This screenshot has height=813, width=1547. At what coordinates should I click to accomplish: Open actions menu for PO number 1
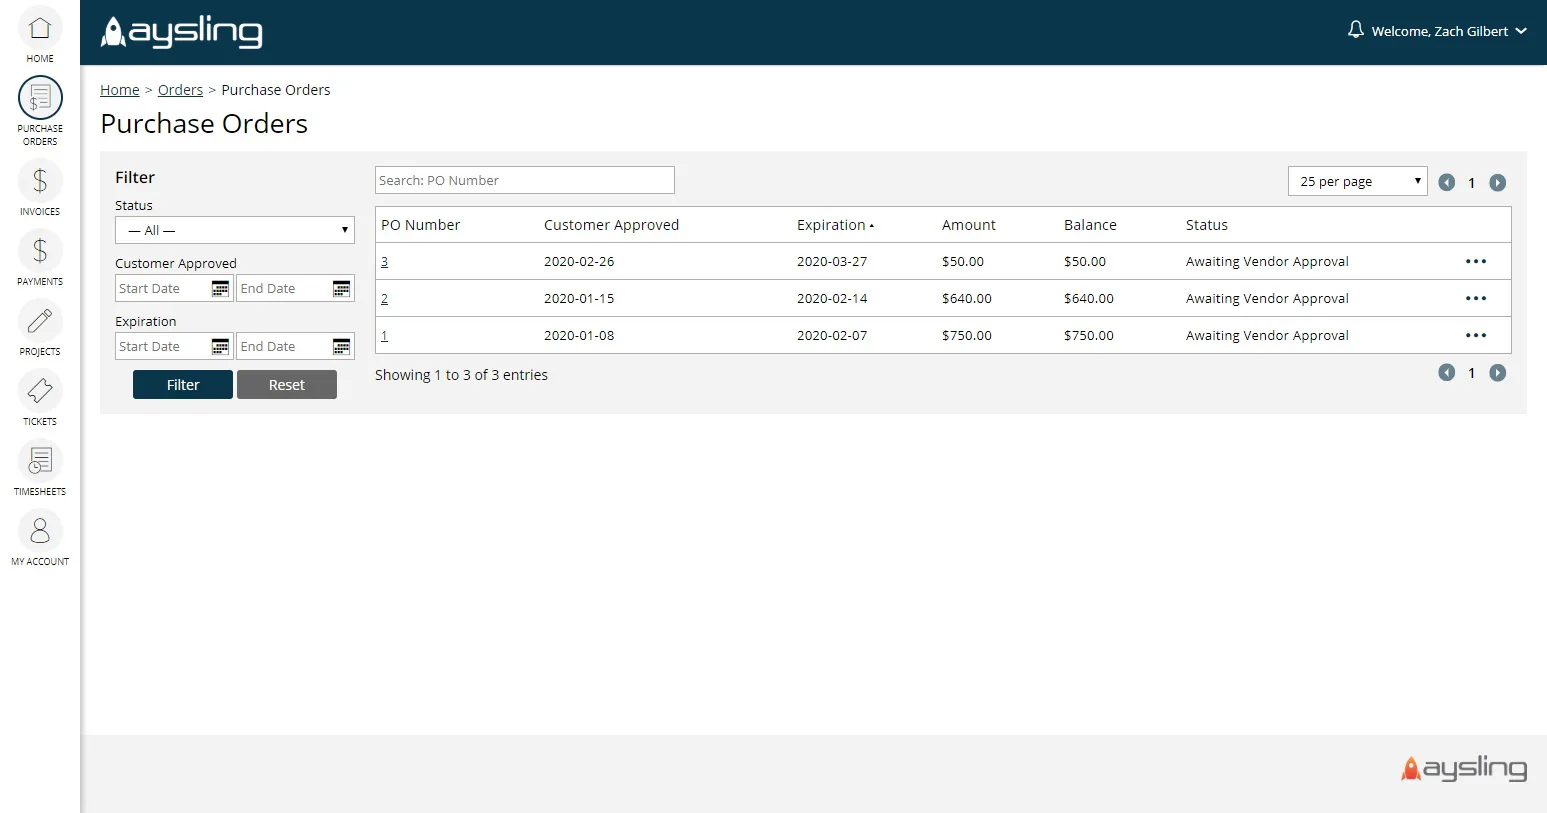click(x=1476, y=335)
